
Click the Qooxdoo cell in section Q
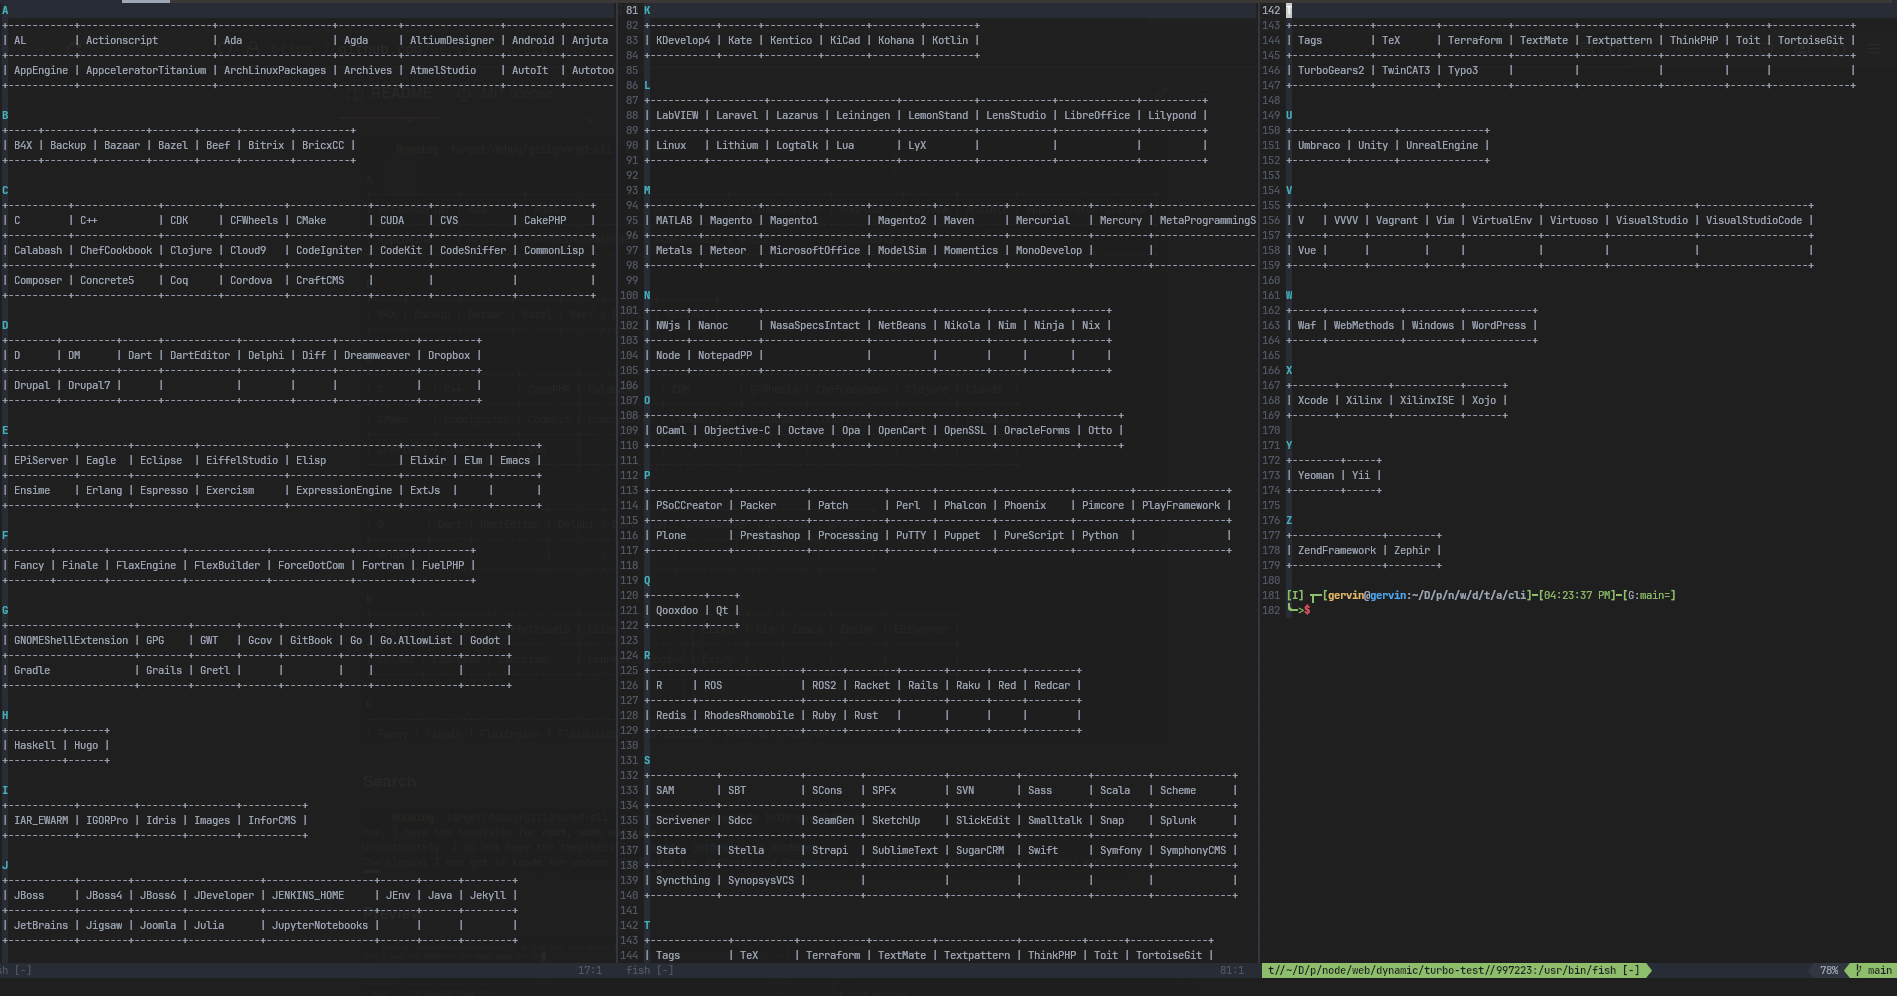click(x=677, y=610)
